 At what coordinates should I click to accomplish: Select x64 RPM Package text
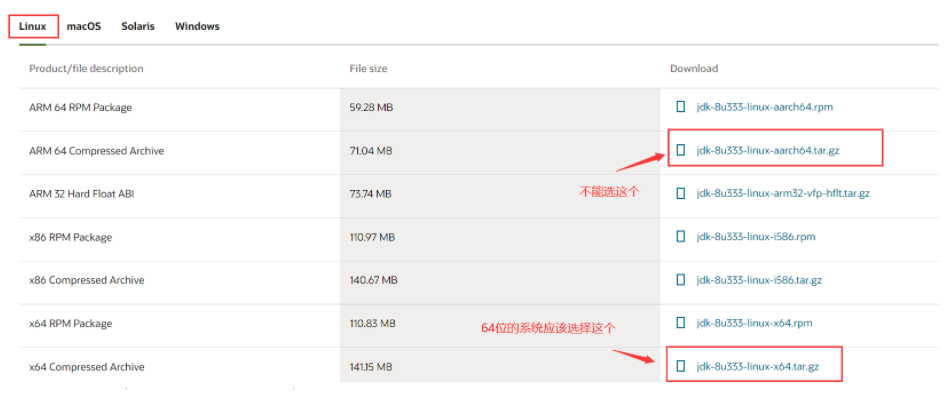tap(70, 324)
